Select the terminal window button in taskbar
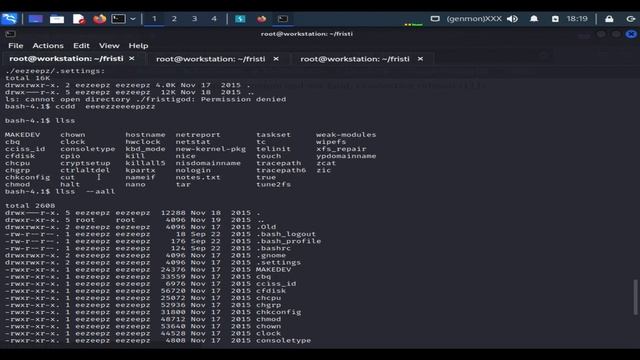640x360 pixels. [x=283, y=19]
